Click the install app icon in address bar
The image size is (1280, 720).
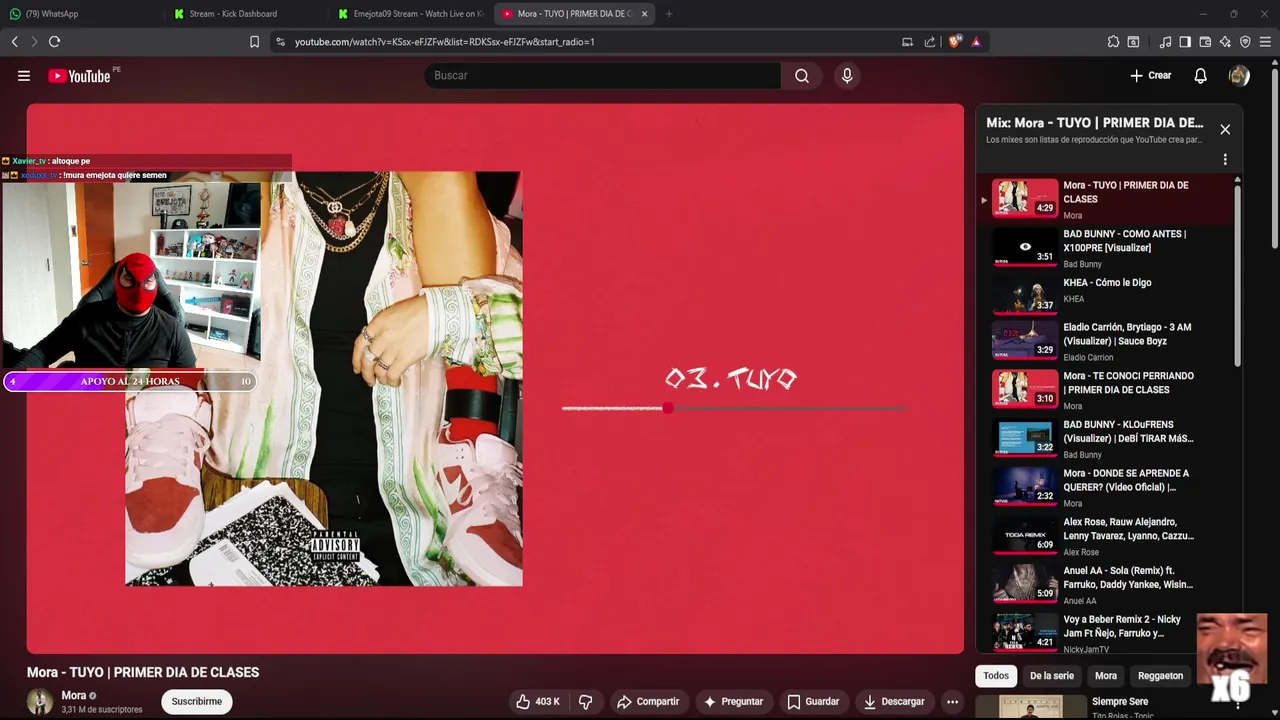pos(907,42)
